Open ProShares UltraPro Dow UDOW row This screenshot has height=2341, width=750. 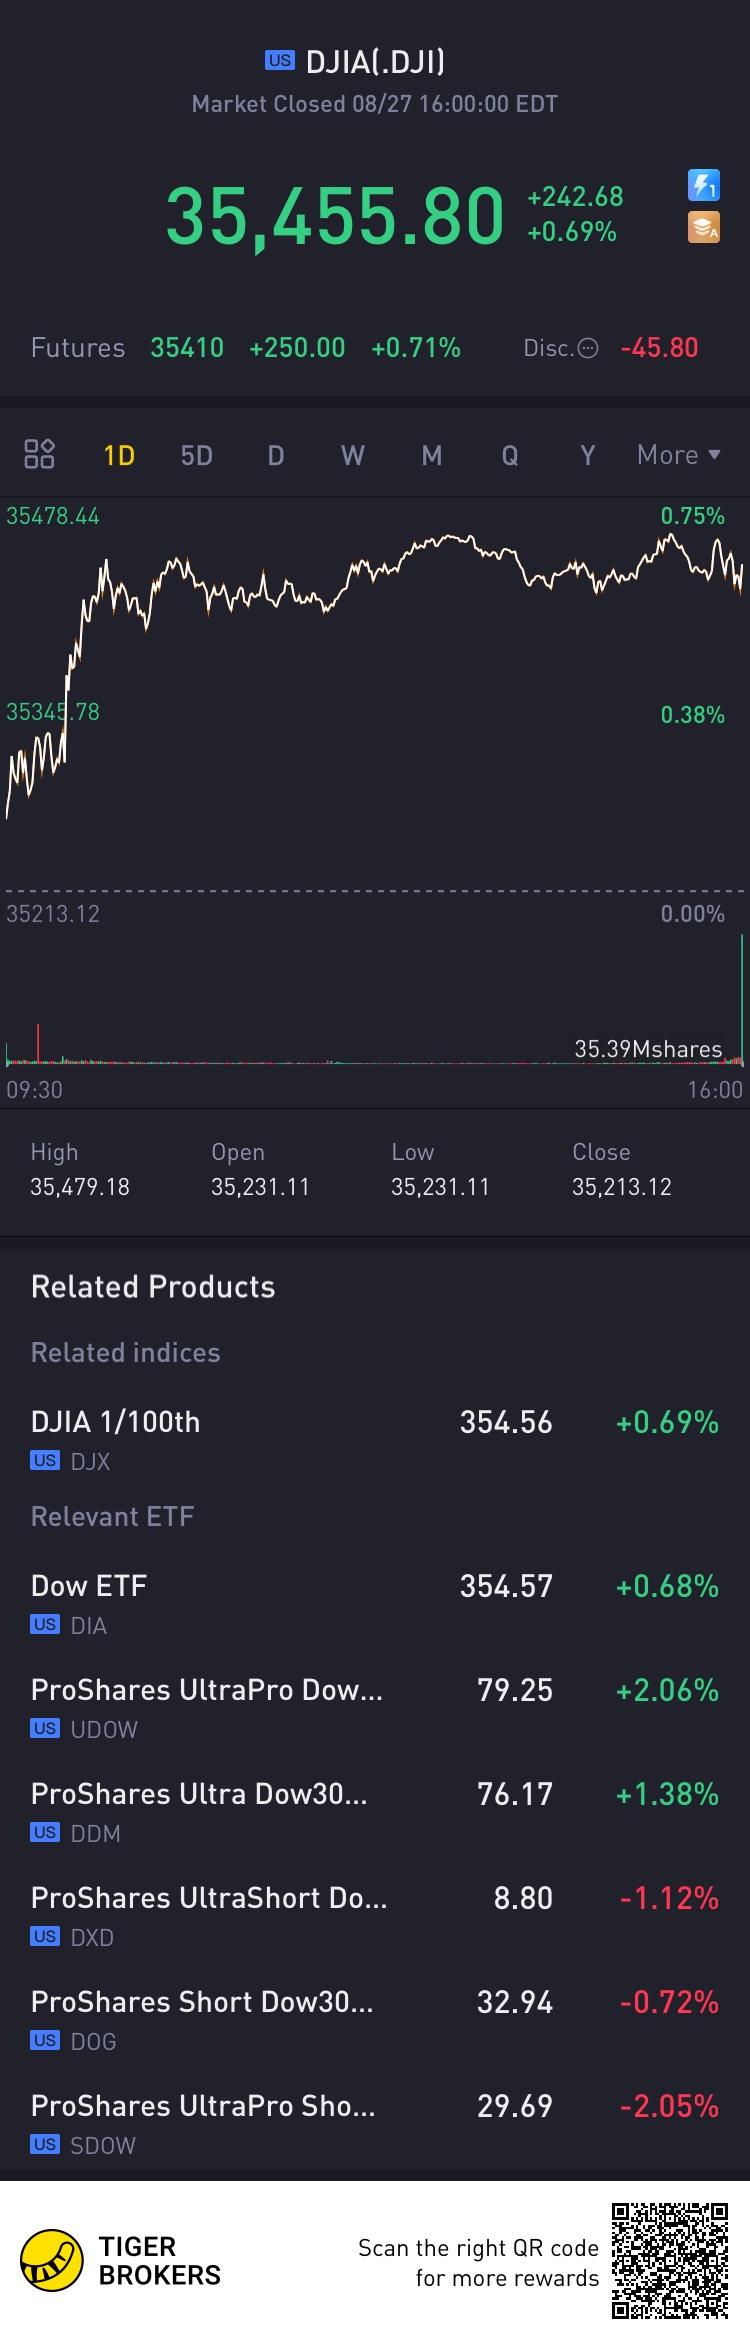pyautogui.click(x=375, y=1706)
